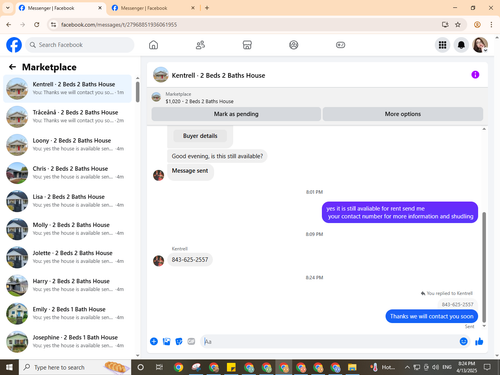This screenshot has height=375, width=500.
Task: Click Kentrell's avatar next to phone number
Action: 158,261
